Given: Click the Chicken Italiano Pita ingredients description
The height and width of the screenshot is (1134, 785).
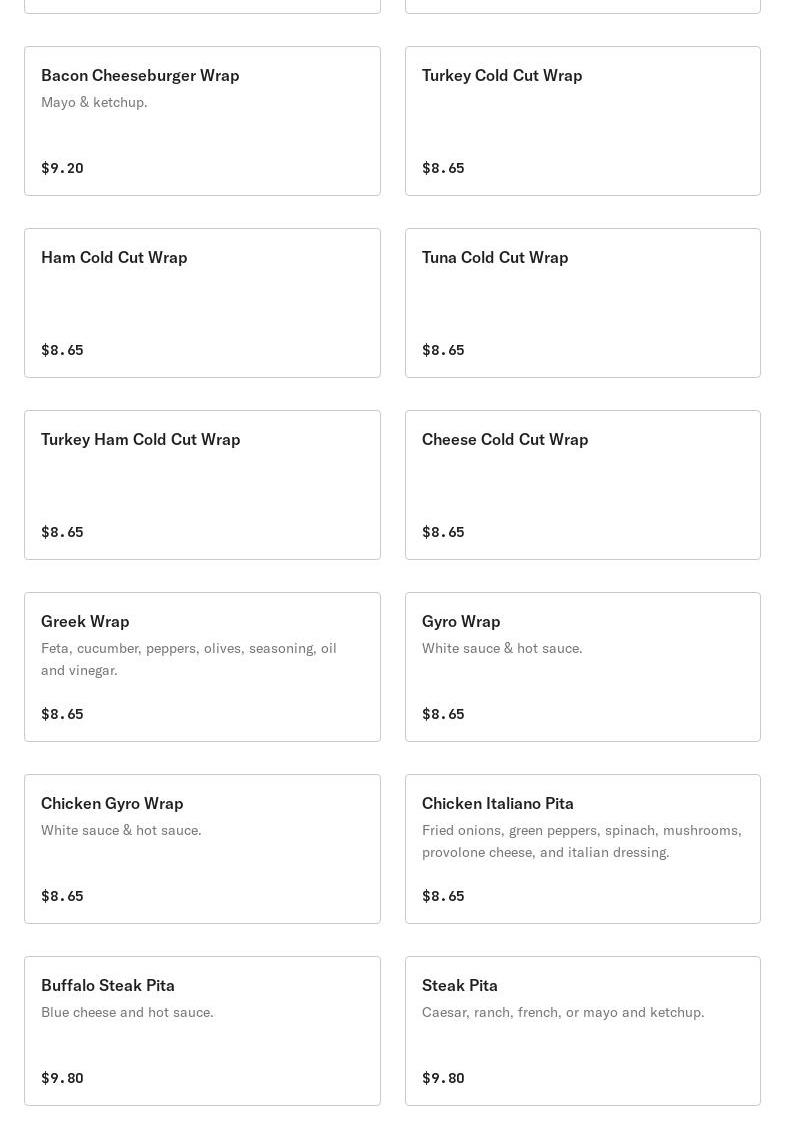Looking at the screenshot, I should pos(581,841).
